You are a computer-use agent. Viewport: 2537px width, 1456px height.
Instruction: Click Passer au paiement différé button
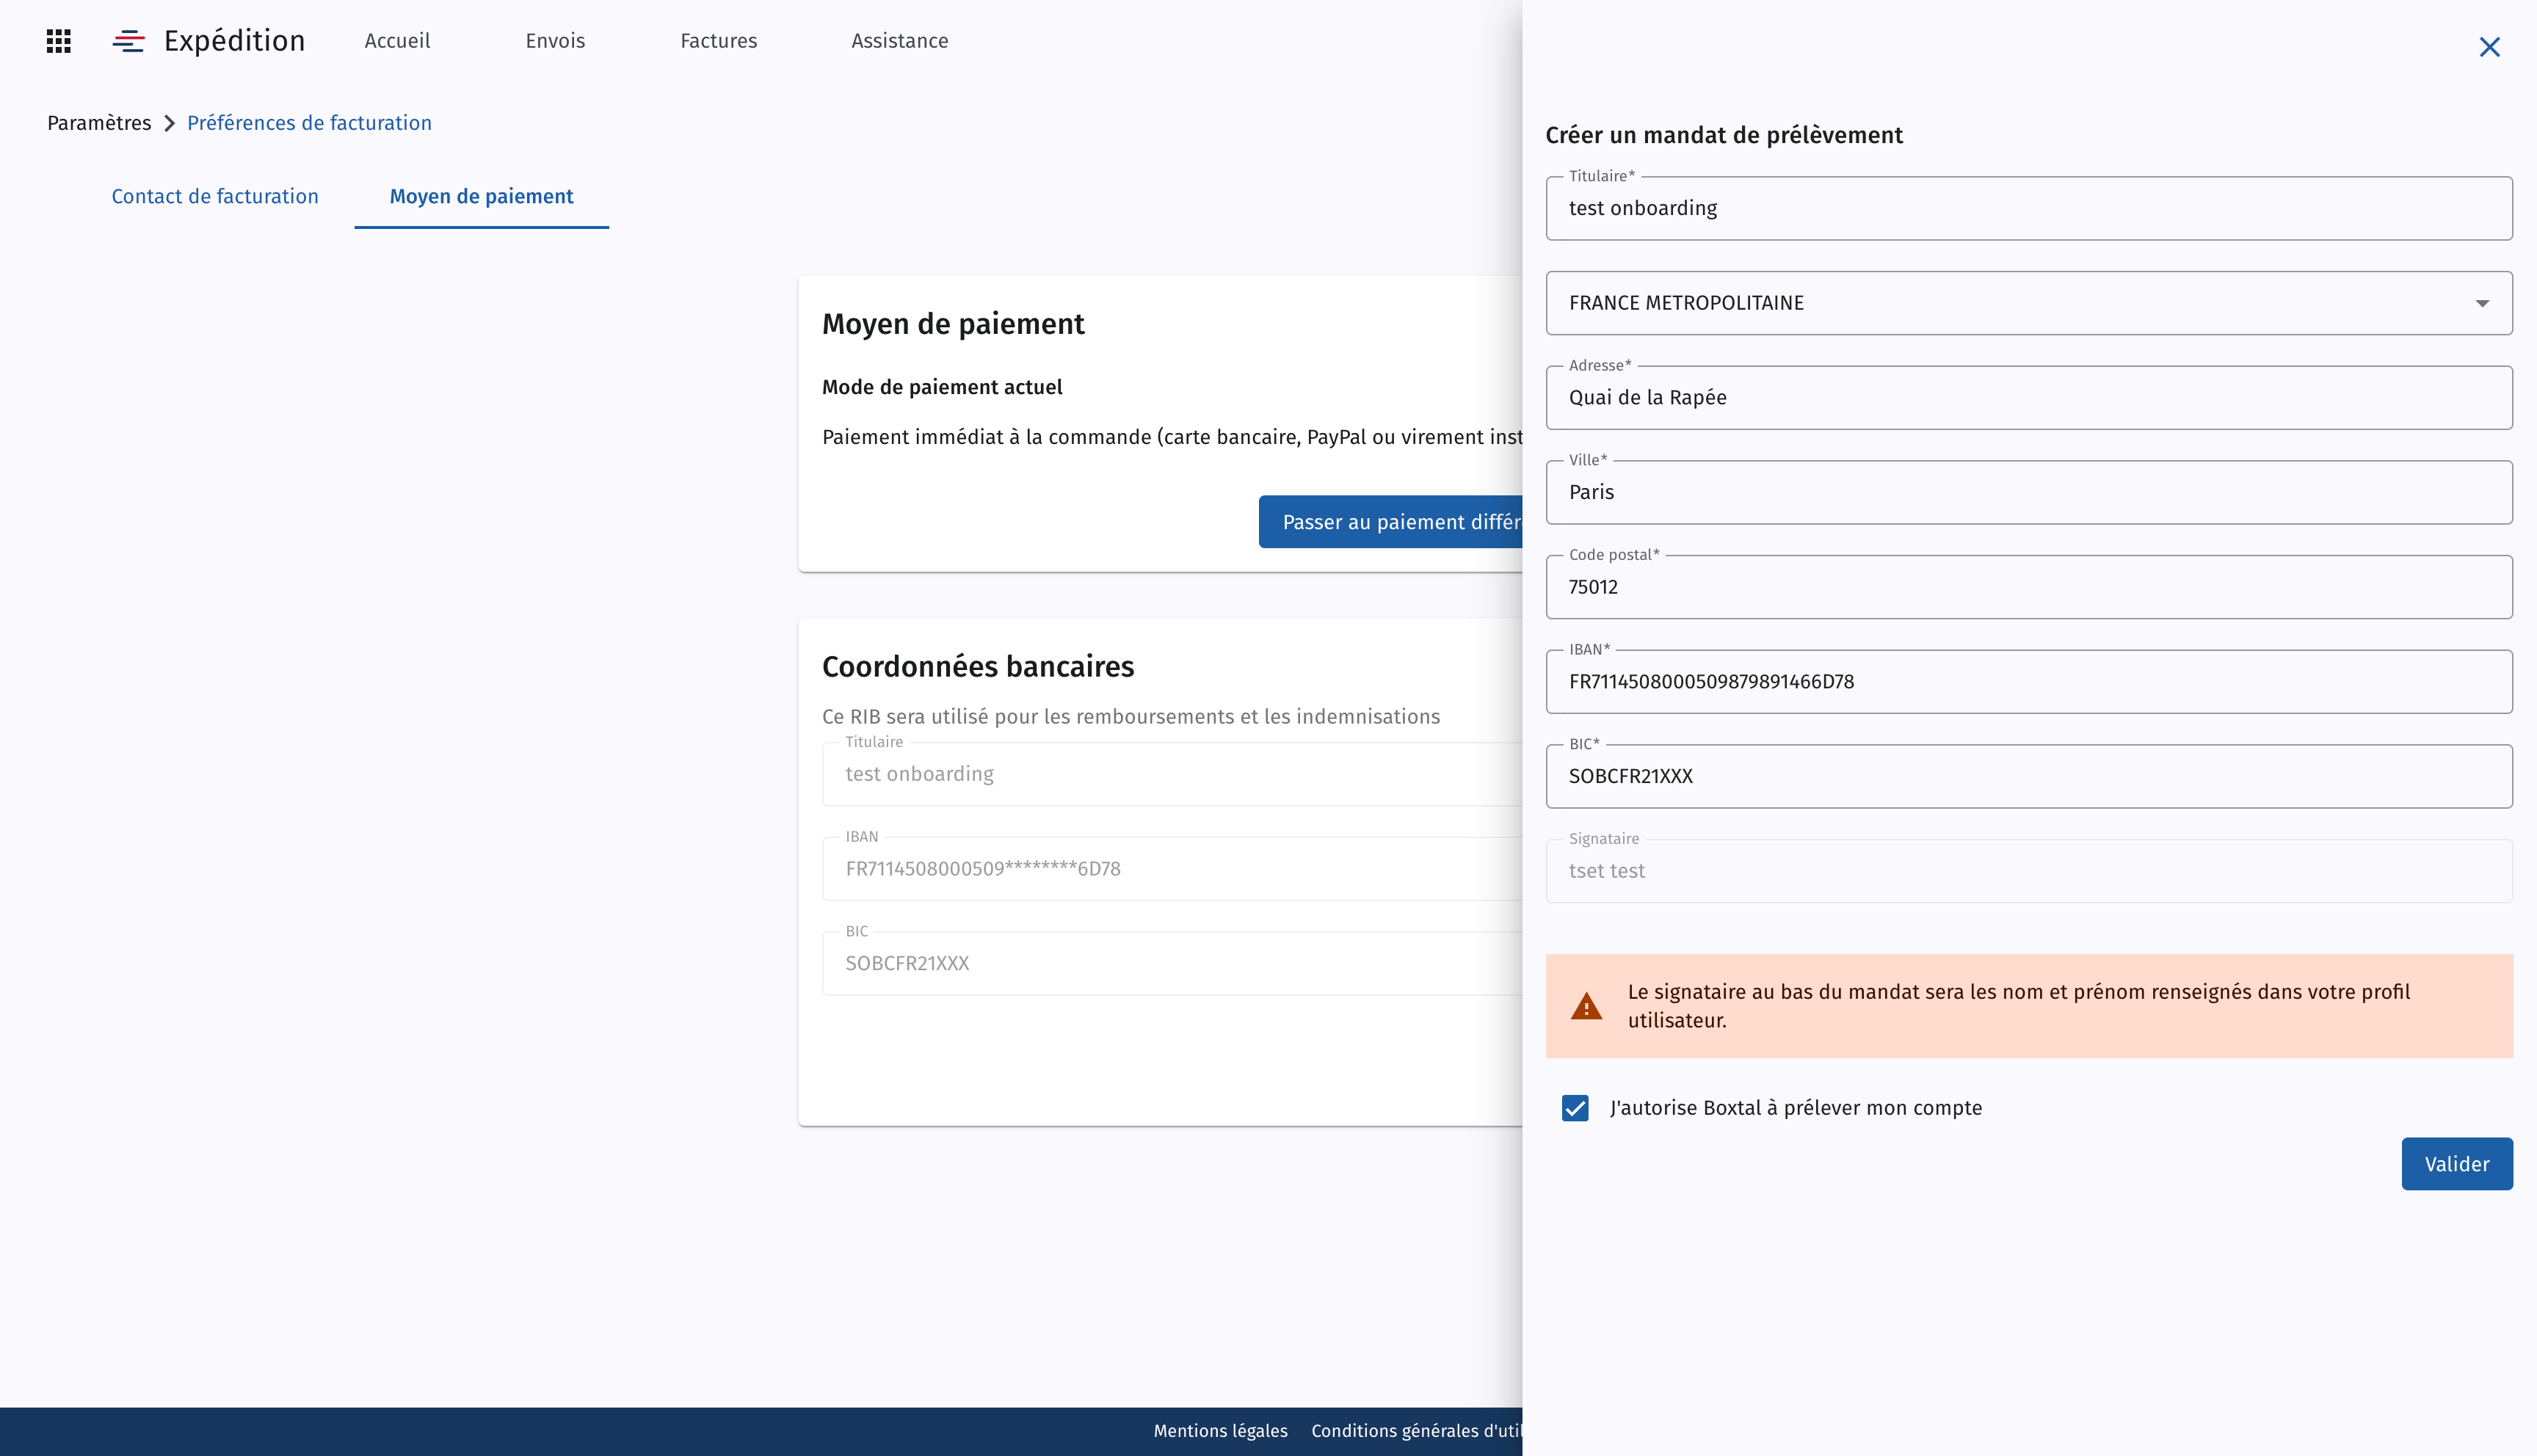click(x=1390, y=522)
